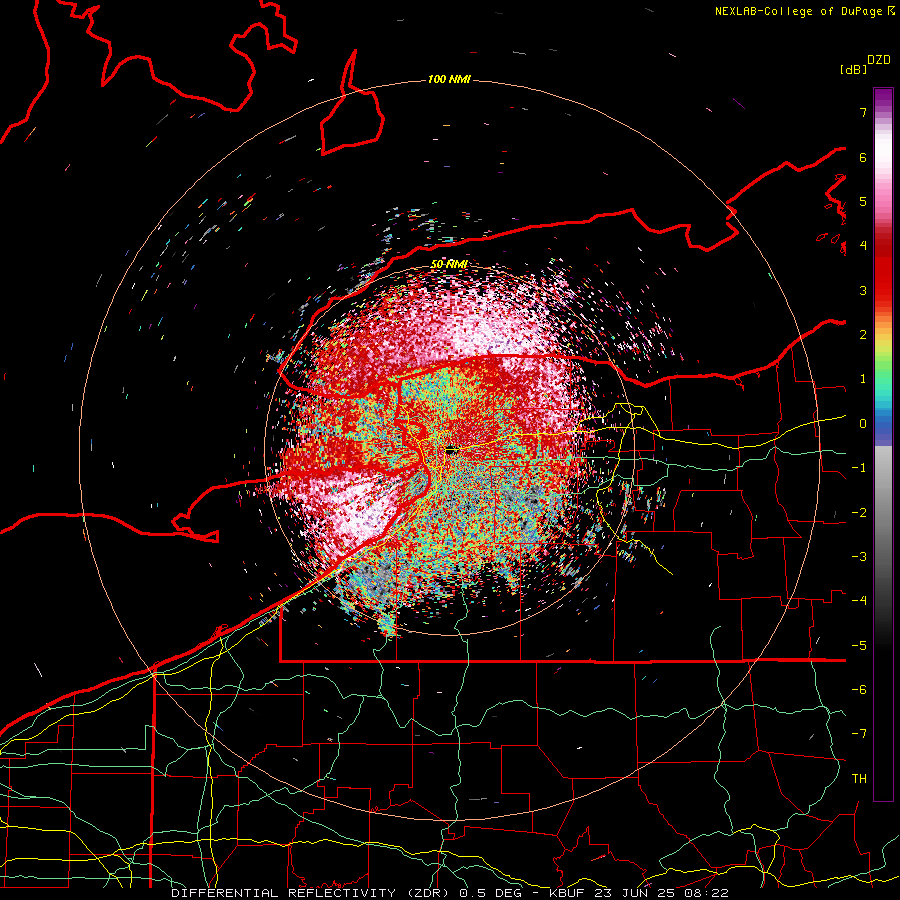
Task: Click the -7 dB tick label on the scale
Action: [x=859, y=734]
